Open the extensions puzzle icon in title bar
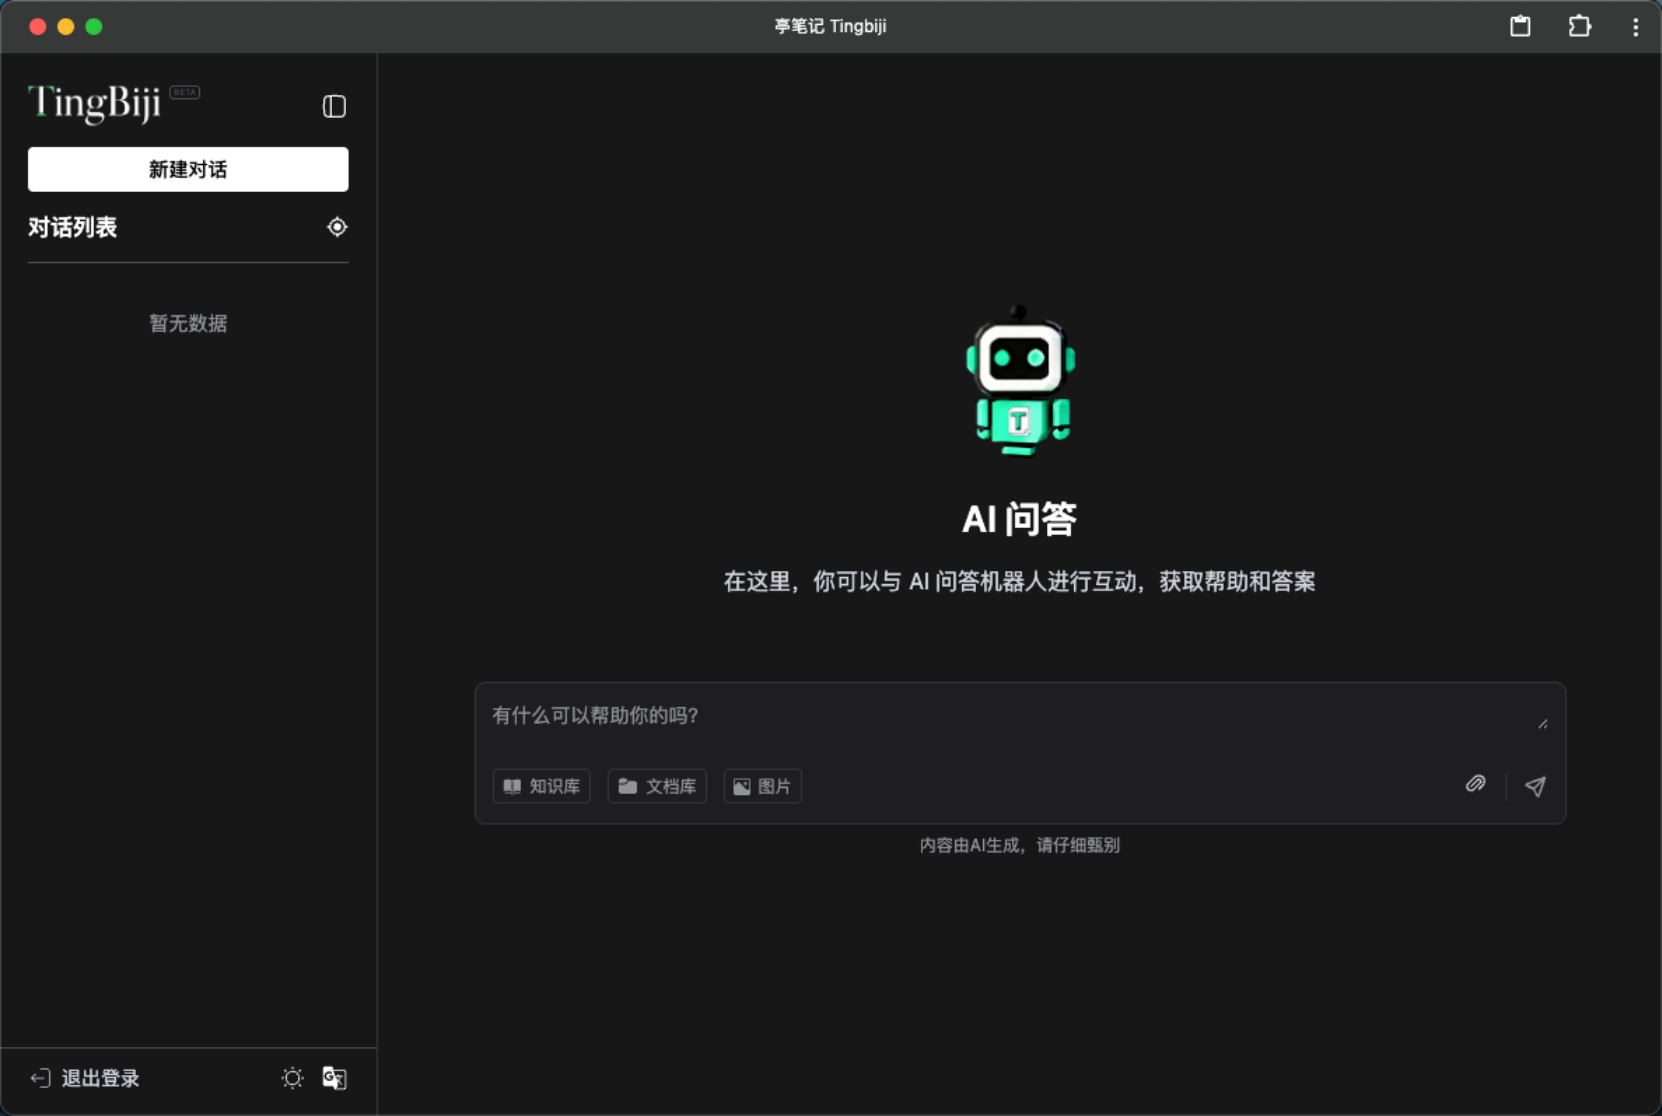 1580,26
